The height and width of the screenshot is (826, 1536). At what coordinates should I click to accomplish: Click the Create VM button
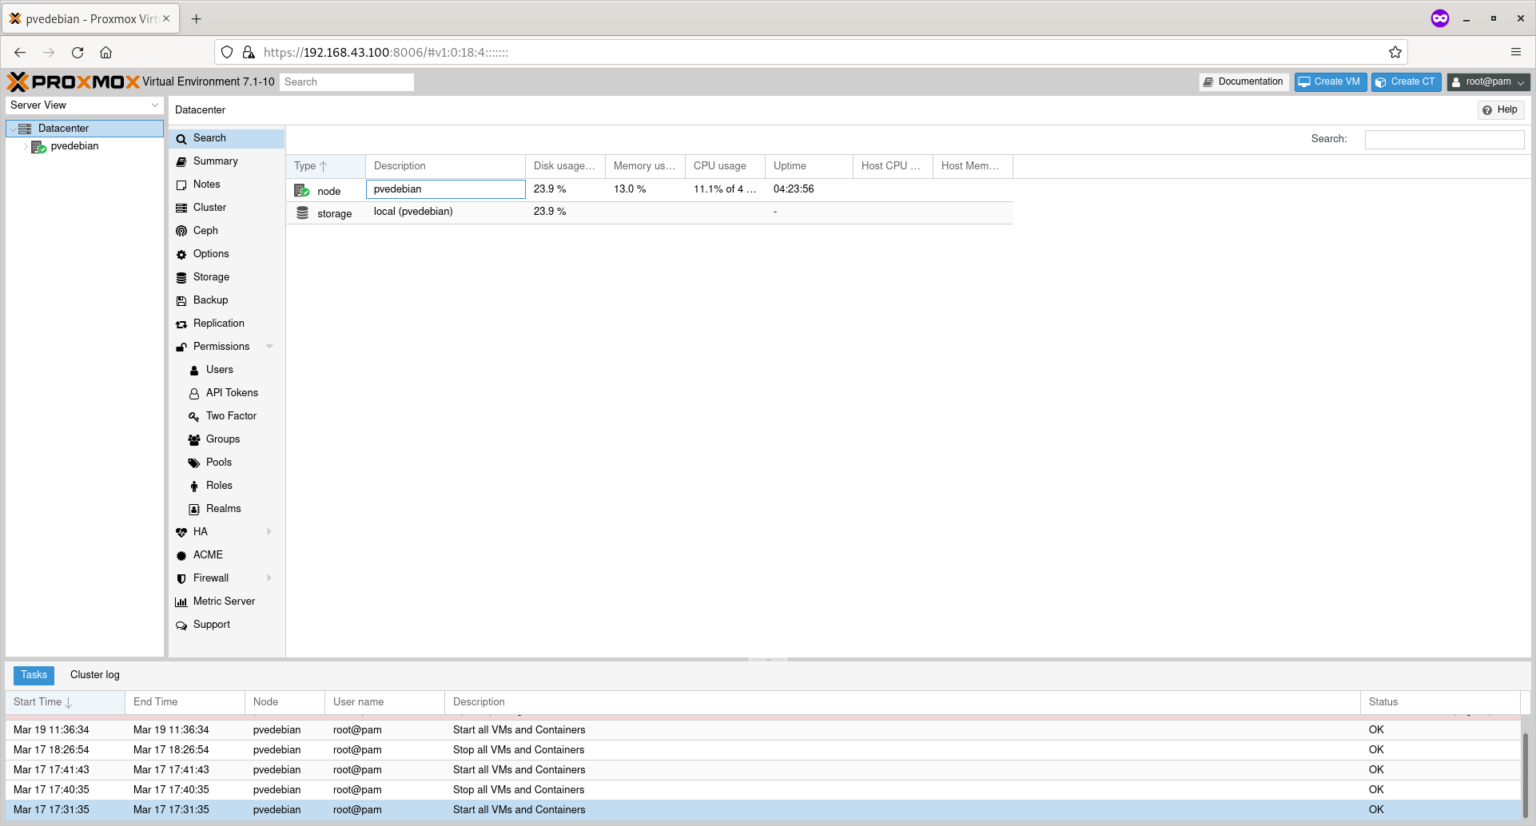(1330, 81)
